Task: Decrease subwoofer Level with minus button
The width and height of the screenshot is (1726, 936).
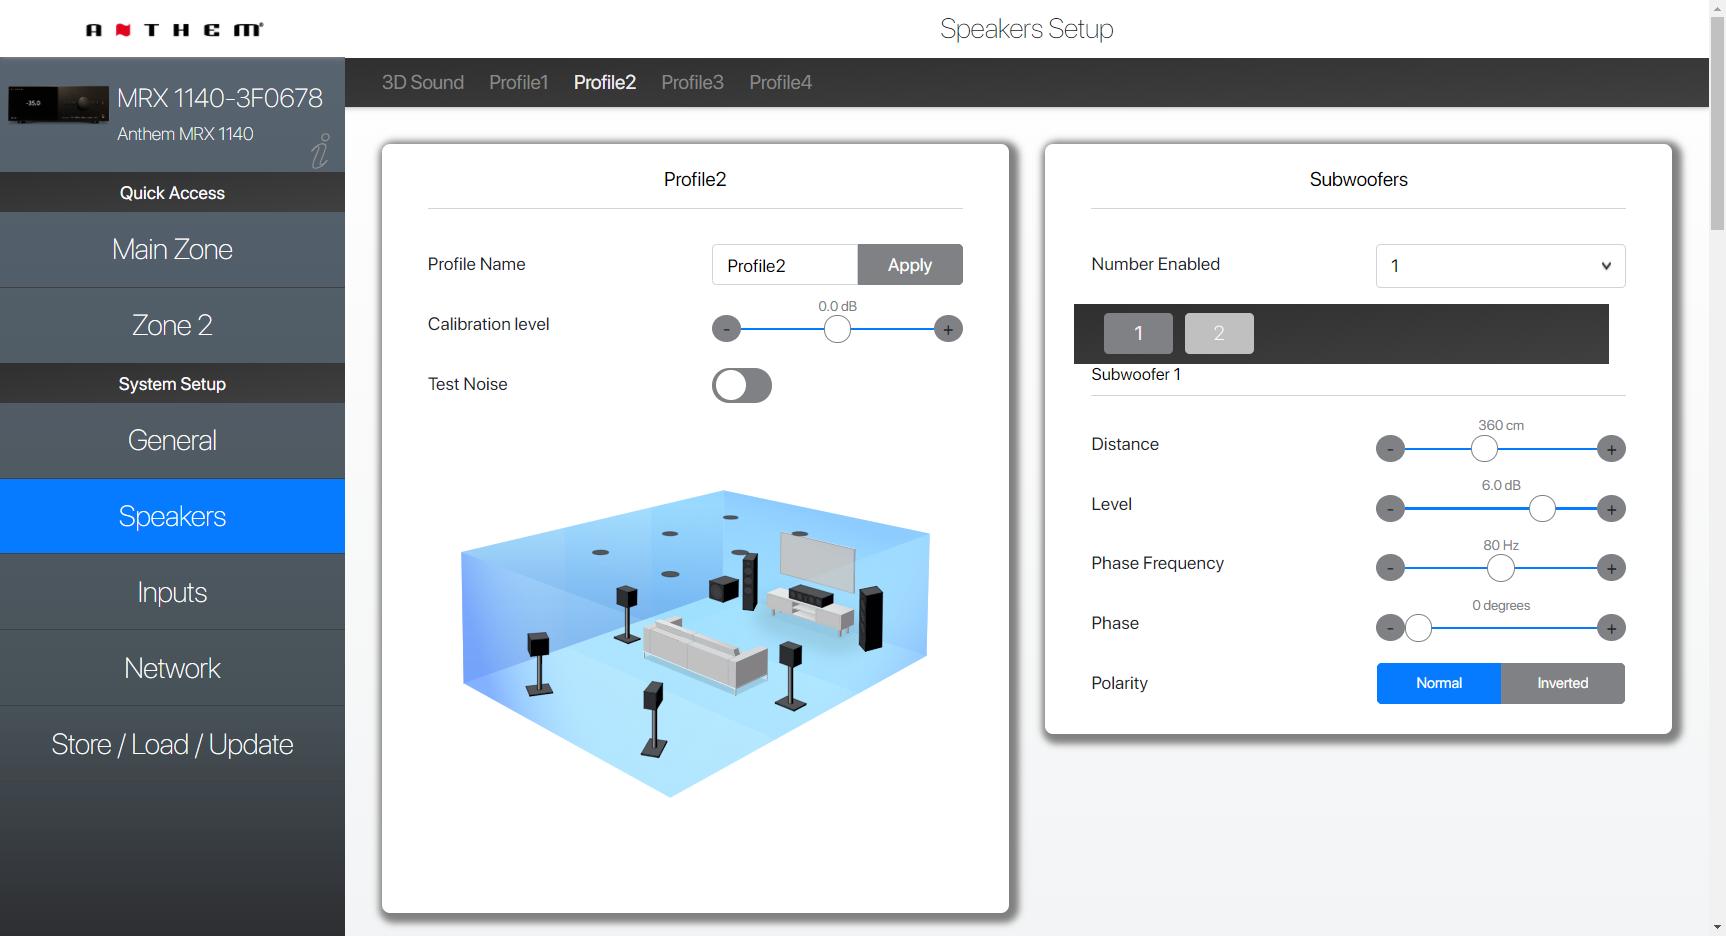Action: (1391, 509)
